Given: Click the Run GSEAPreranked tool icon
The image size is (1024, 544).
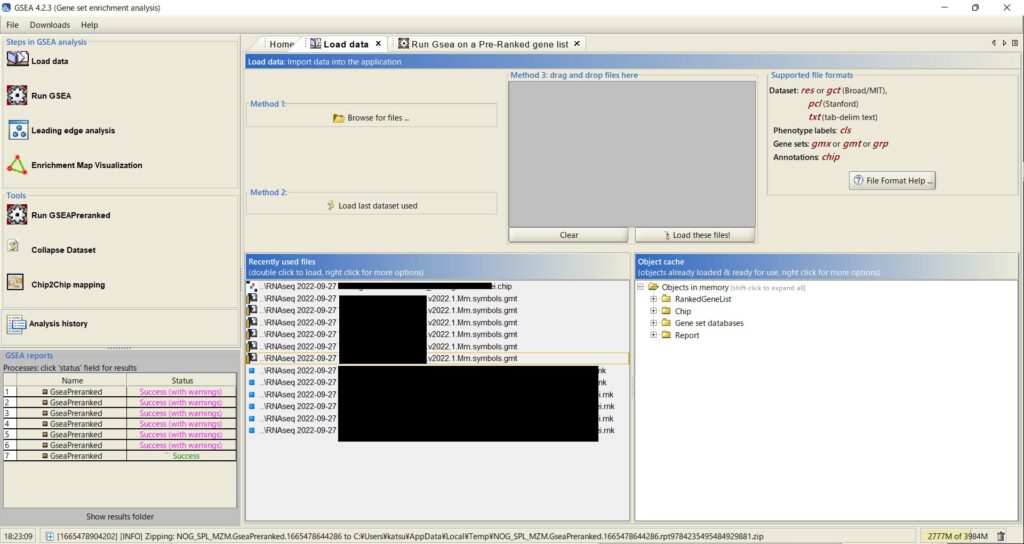Looking at the screenshot, I should point(17,215).
